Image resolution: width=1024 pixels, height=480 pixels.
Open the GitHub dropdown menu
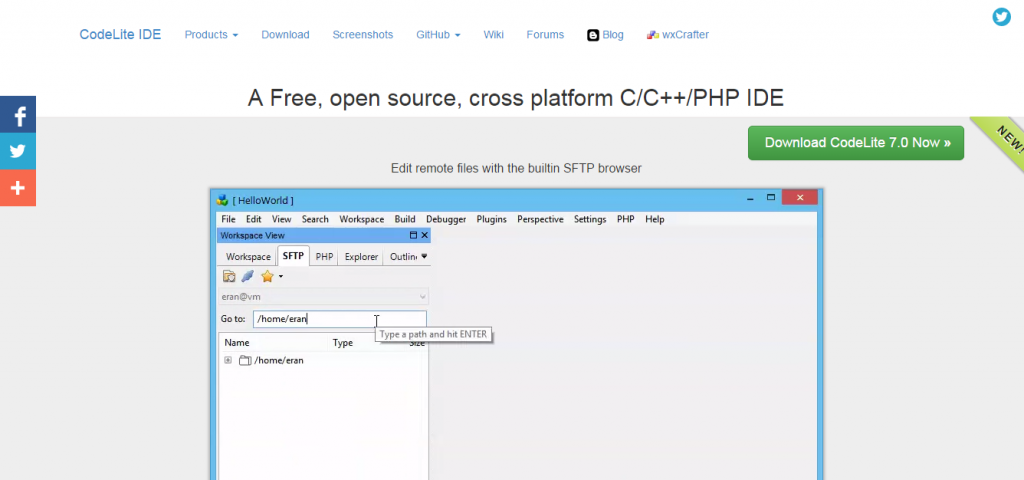point(438,35)
